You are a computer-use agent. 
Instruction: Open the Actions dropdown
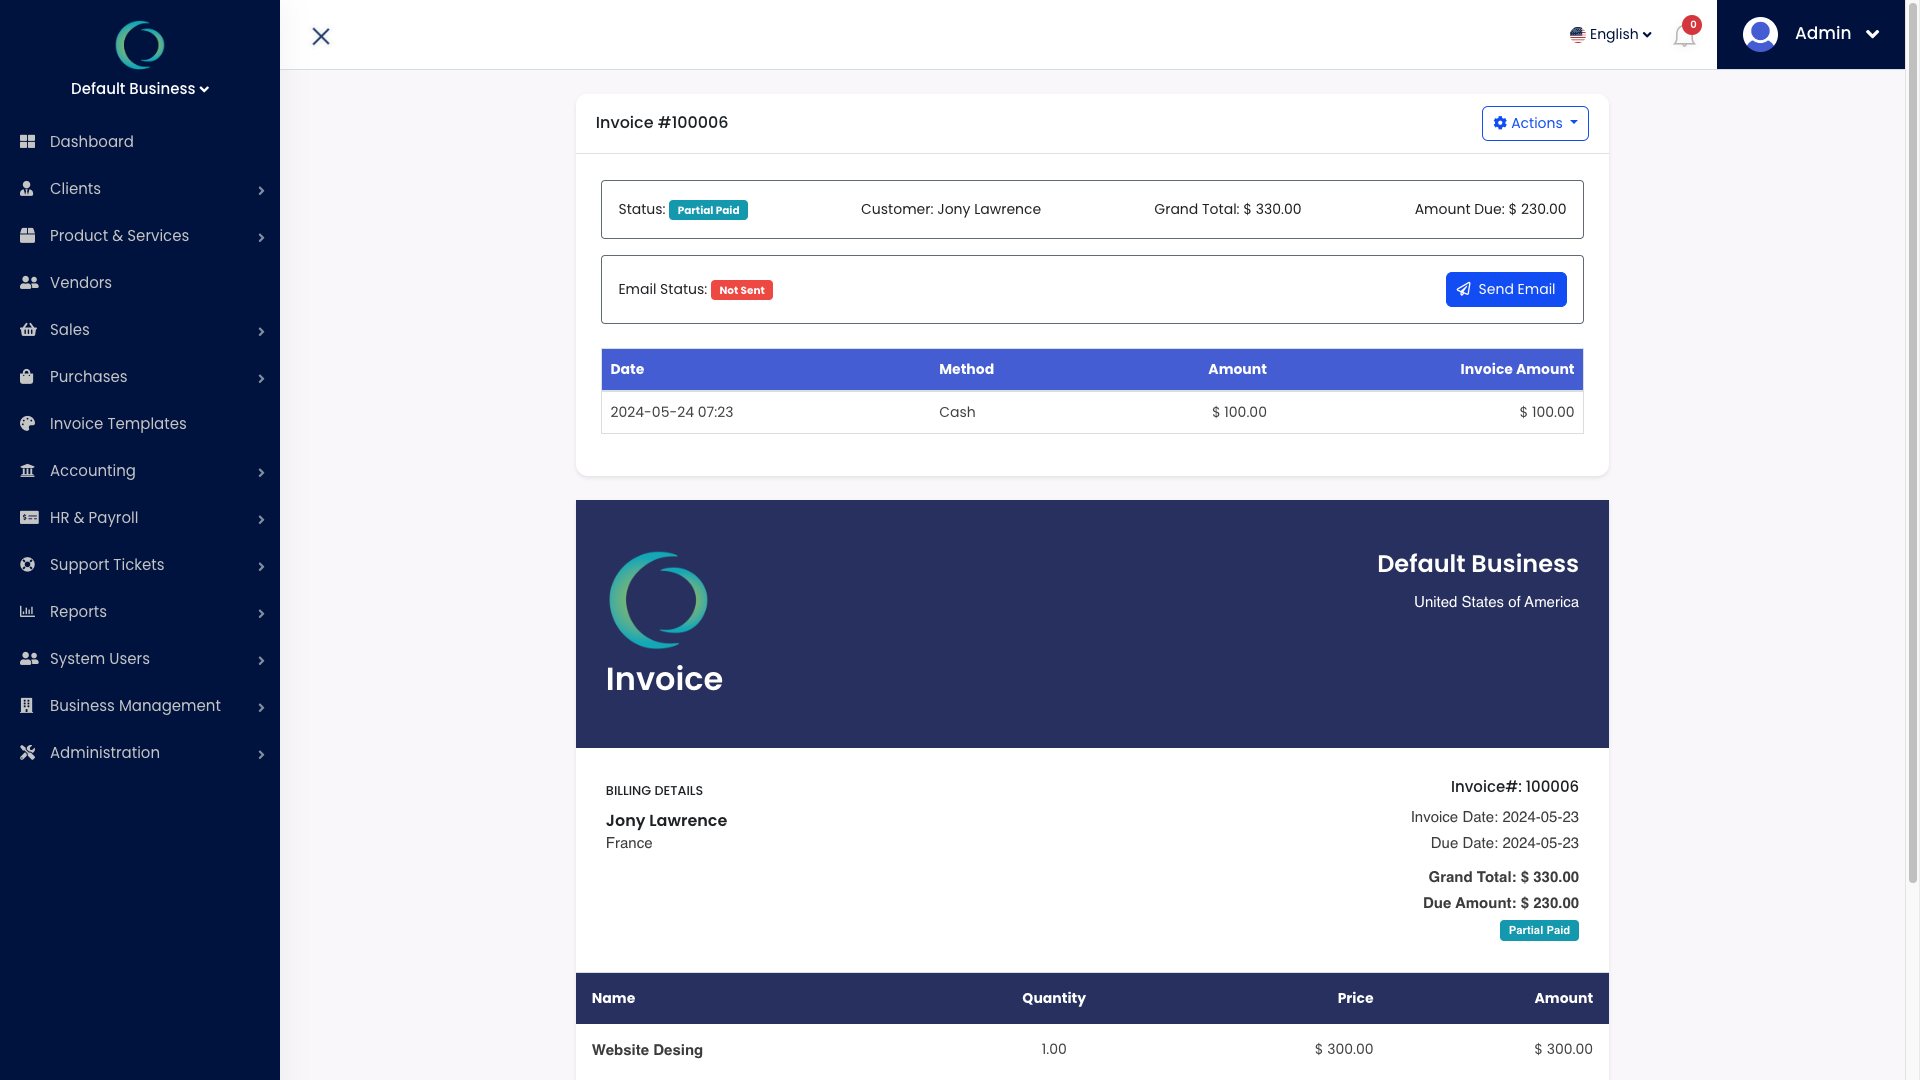pos(1535,123)
